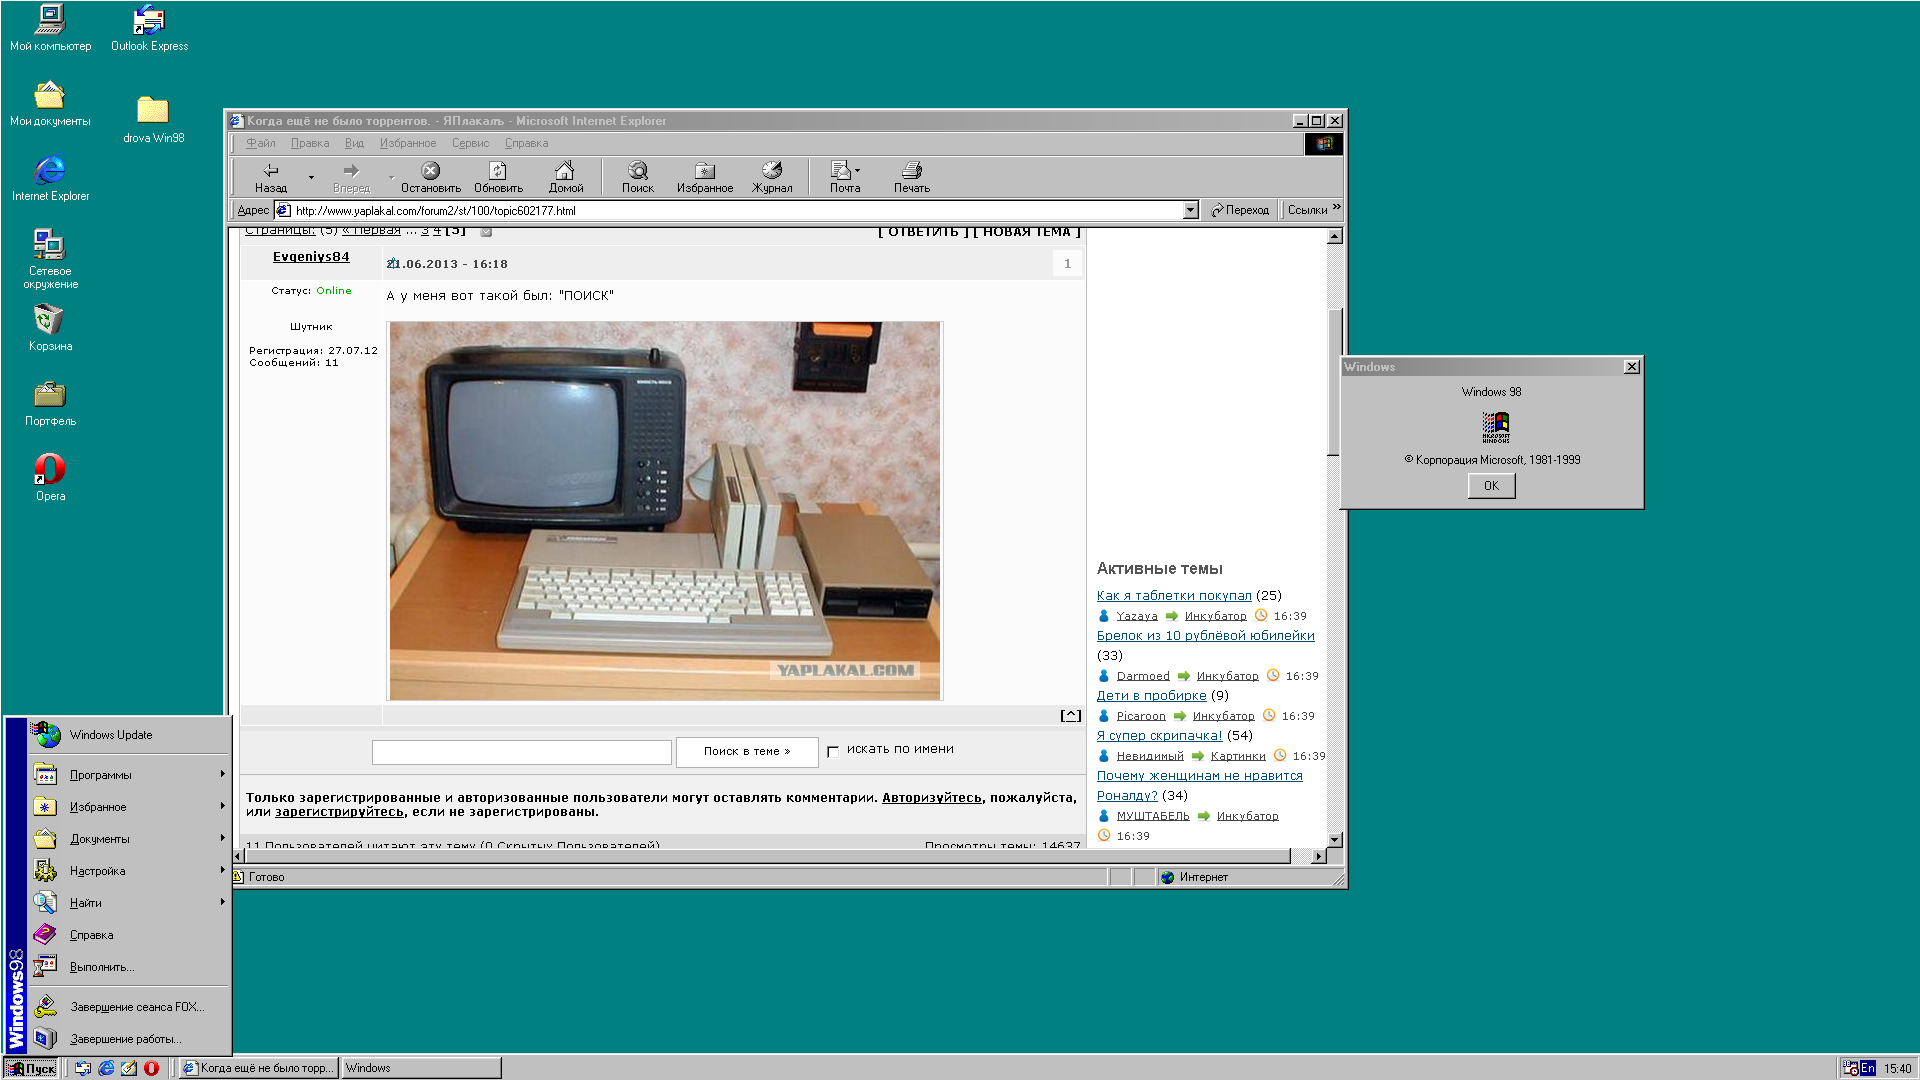Click the topic search input field
The height and width of the screenshot is (1080, 1920).
[x=522, y=752]
